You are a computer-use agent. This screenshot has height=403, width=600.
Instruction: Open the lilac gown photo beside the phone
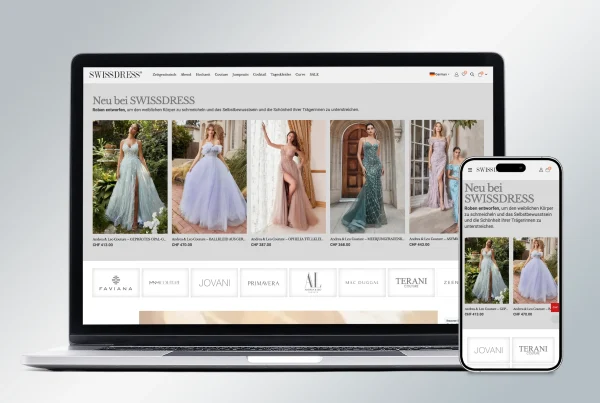434,177
